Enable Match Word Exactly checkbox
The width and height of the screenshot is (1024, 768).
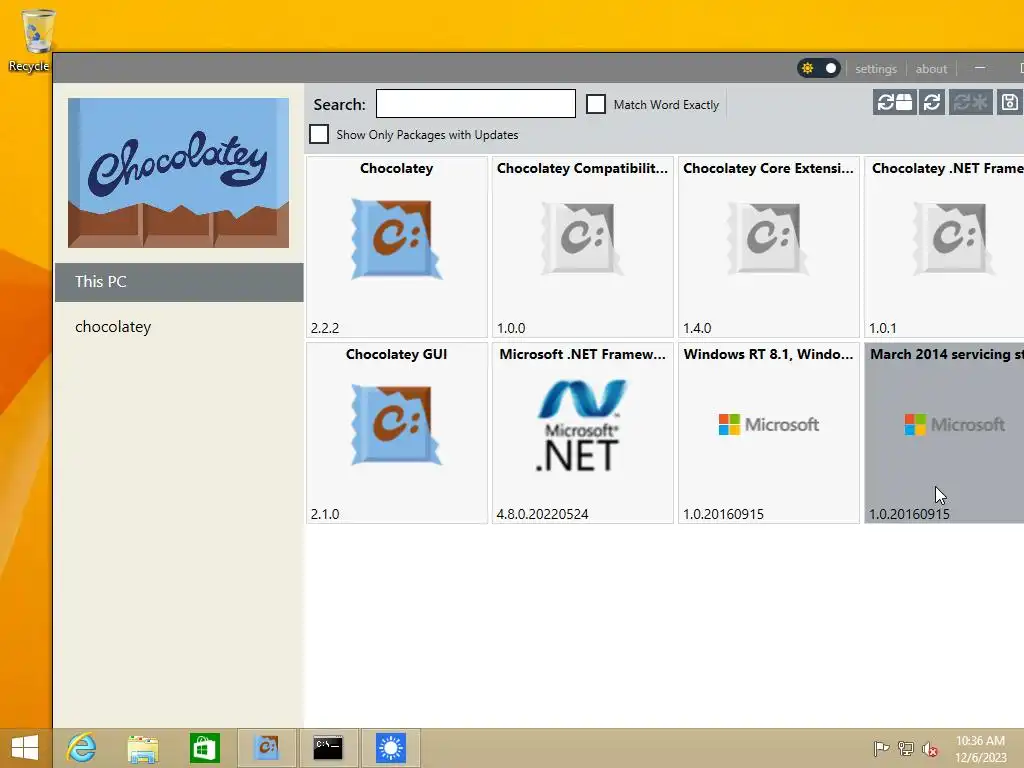596,104
